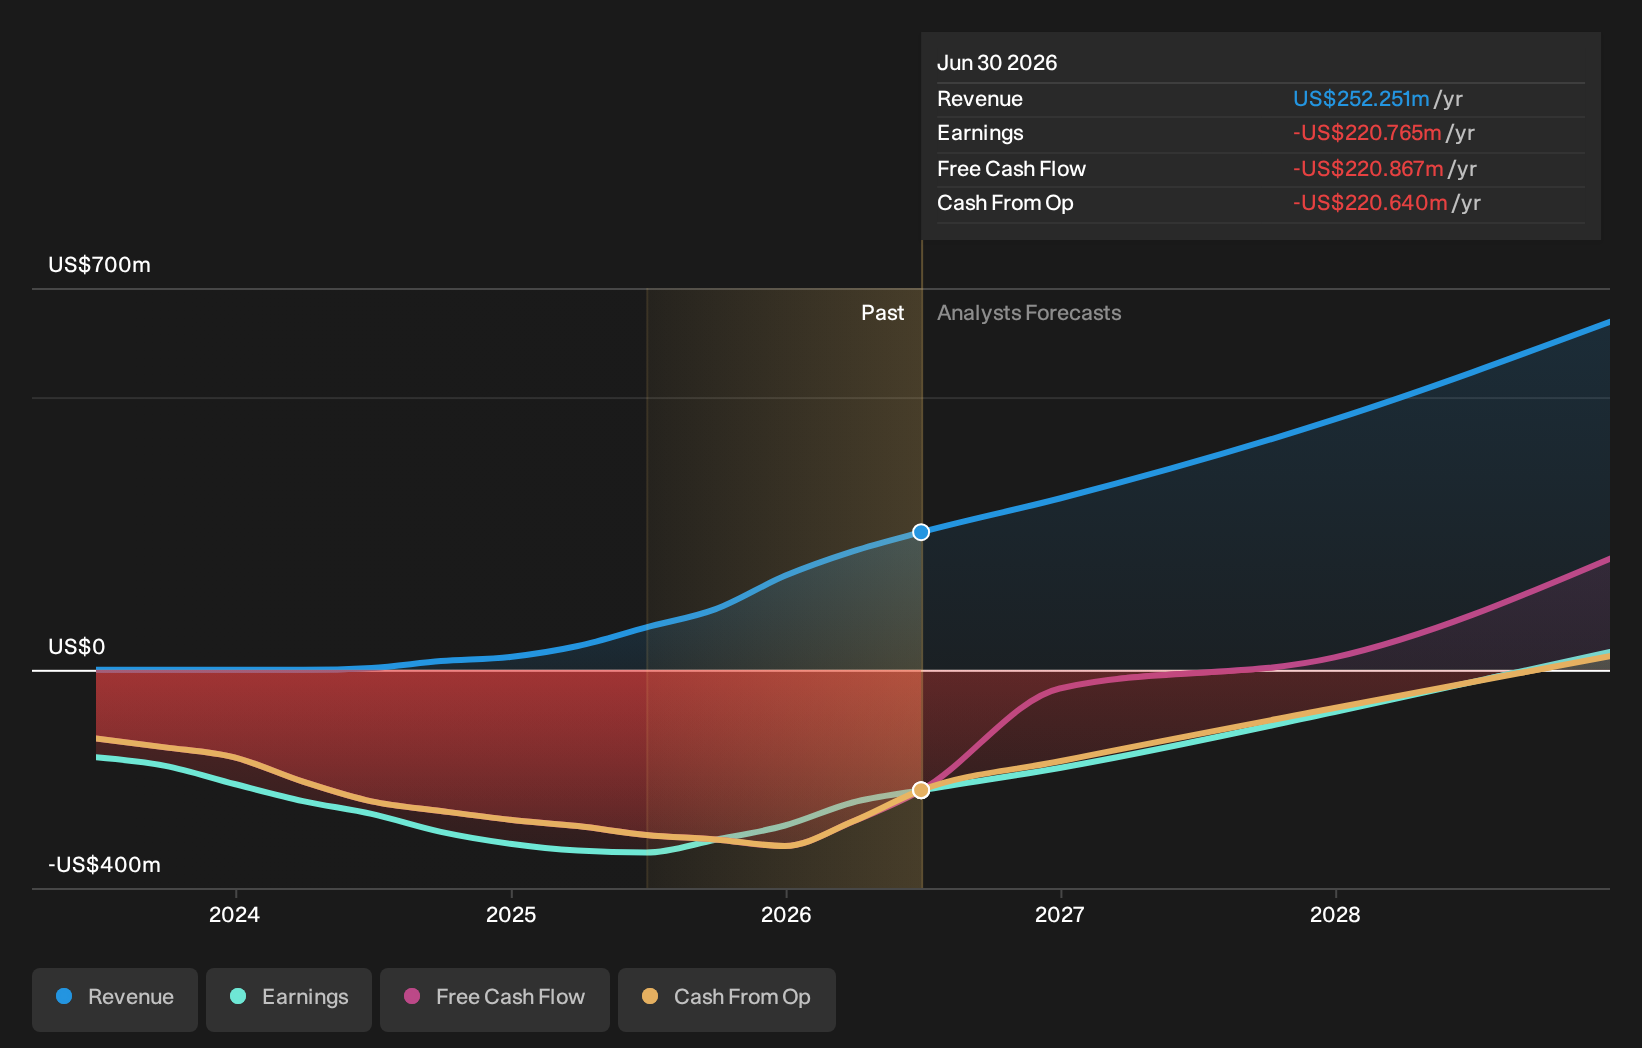Viewport: 1642px width, 1048px height.
Task: Click the orange Cash From Op data point marker
Action: pyautogui.click(x=921, y=790)
